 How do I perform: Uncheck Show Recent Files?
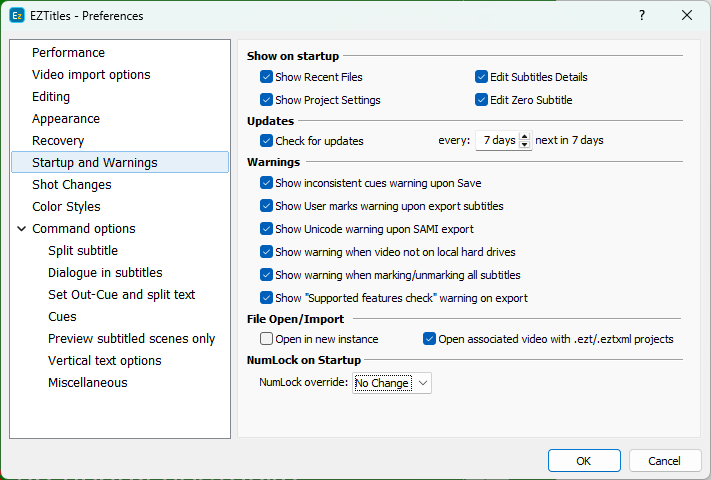pos(266,77)
